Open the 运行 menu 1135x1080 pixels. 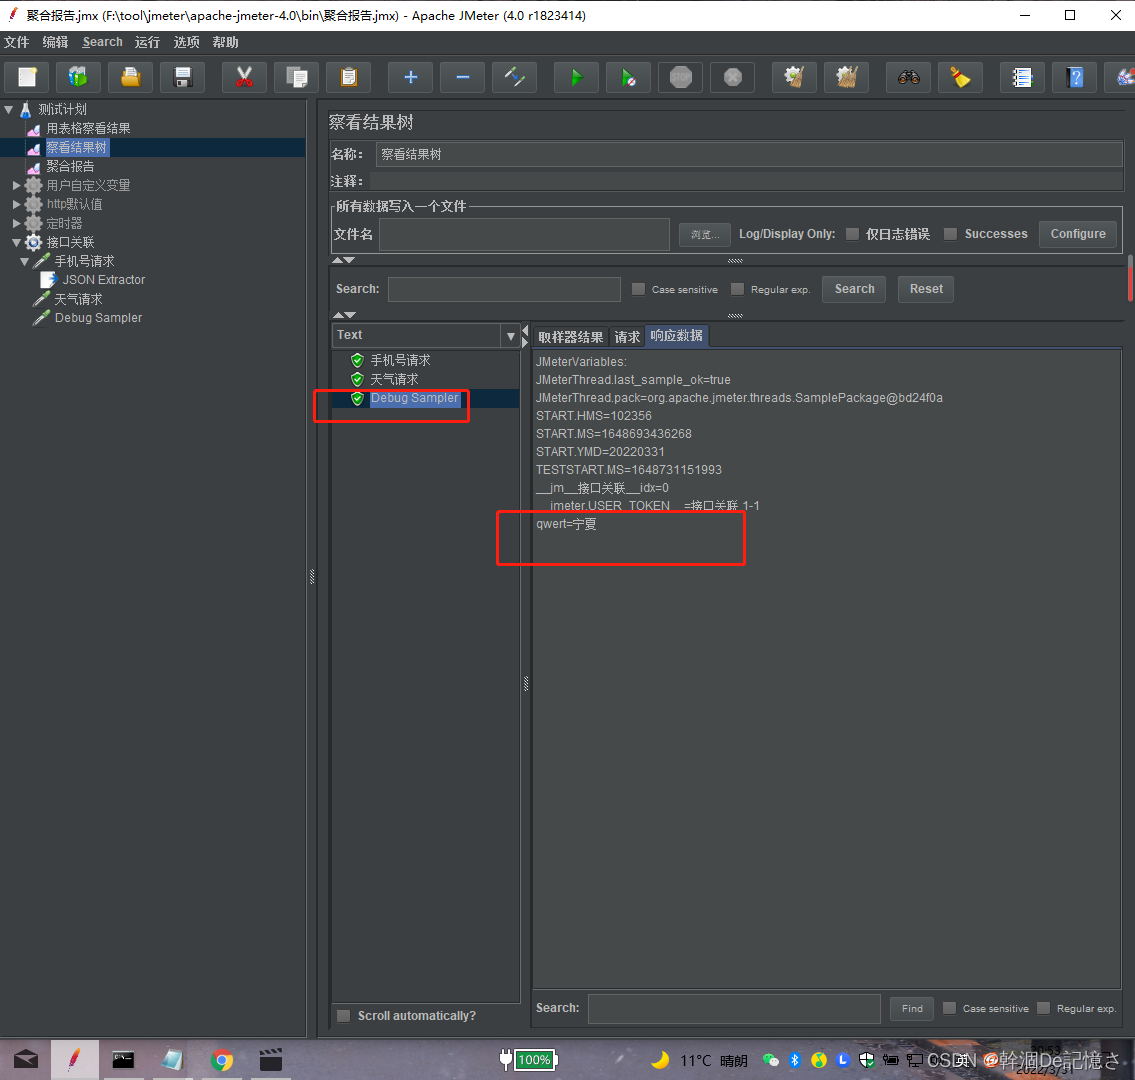coord(147,42)
